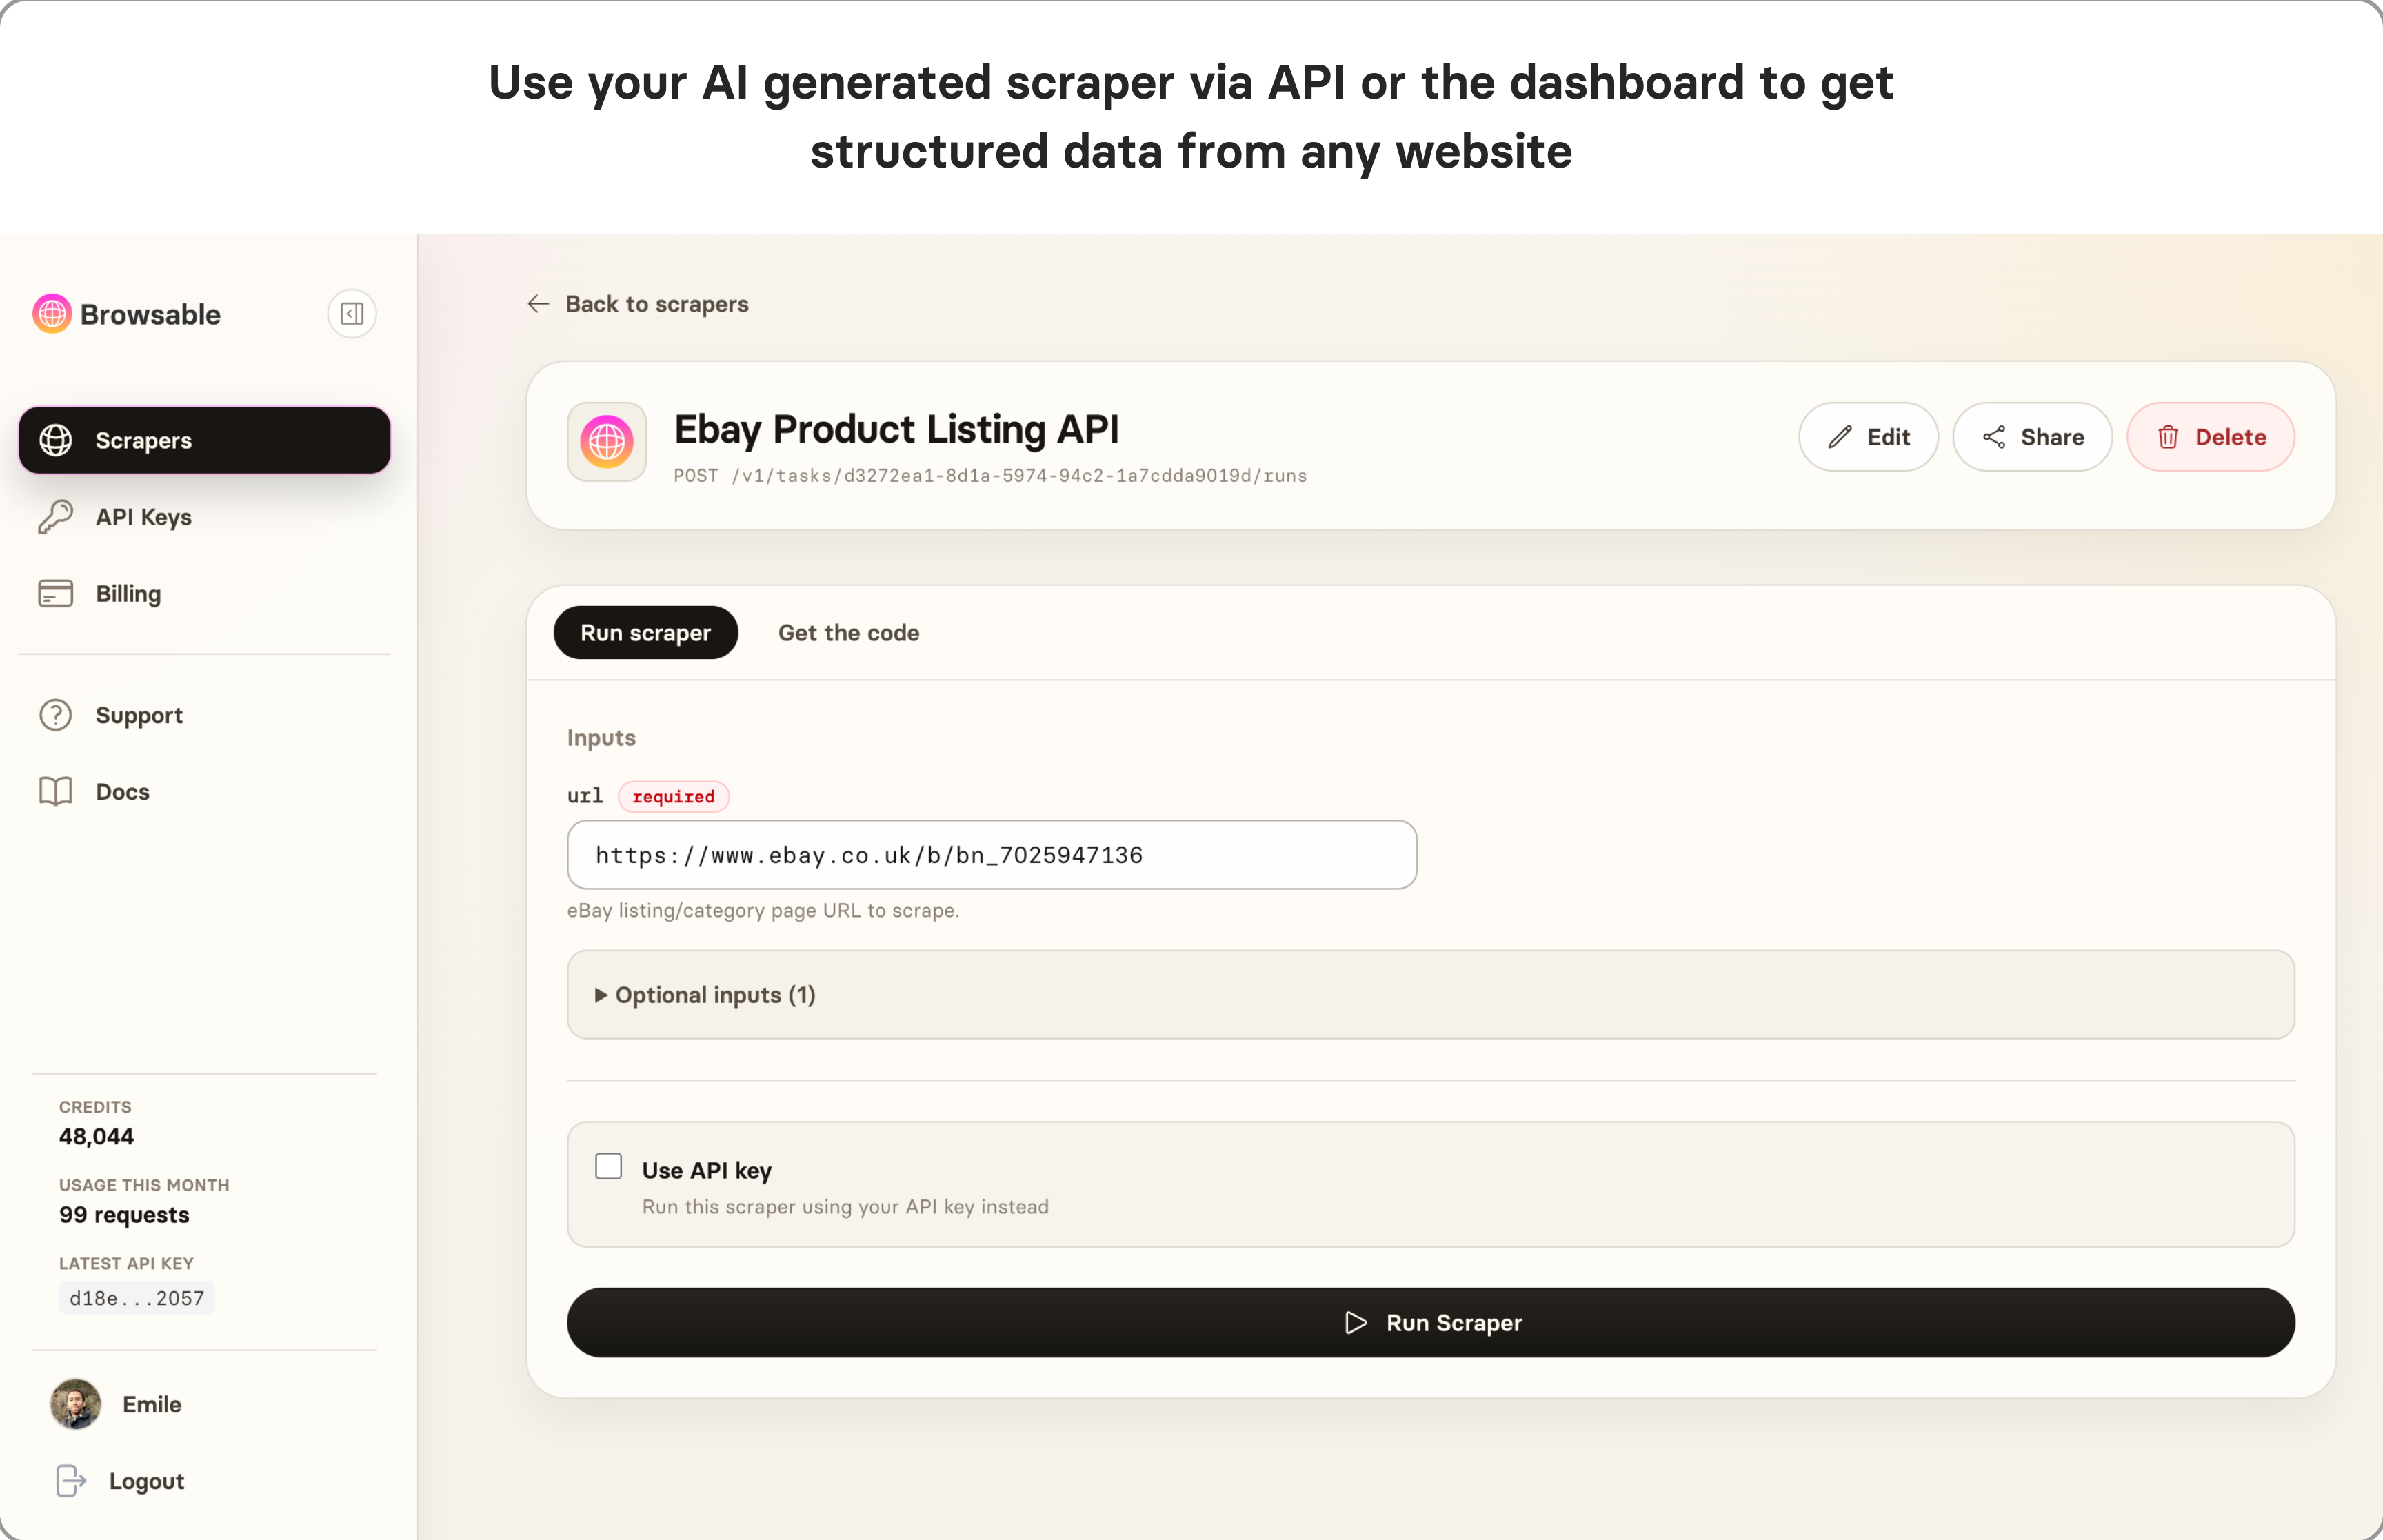The height and width of the screenshot is (1540, 2383).
Task: Open Emile's profile avatar
Action: click(x=76, y=1404)
